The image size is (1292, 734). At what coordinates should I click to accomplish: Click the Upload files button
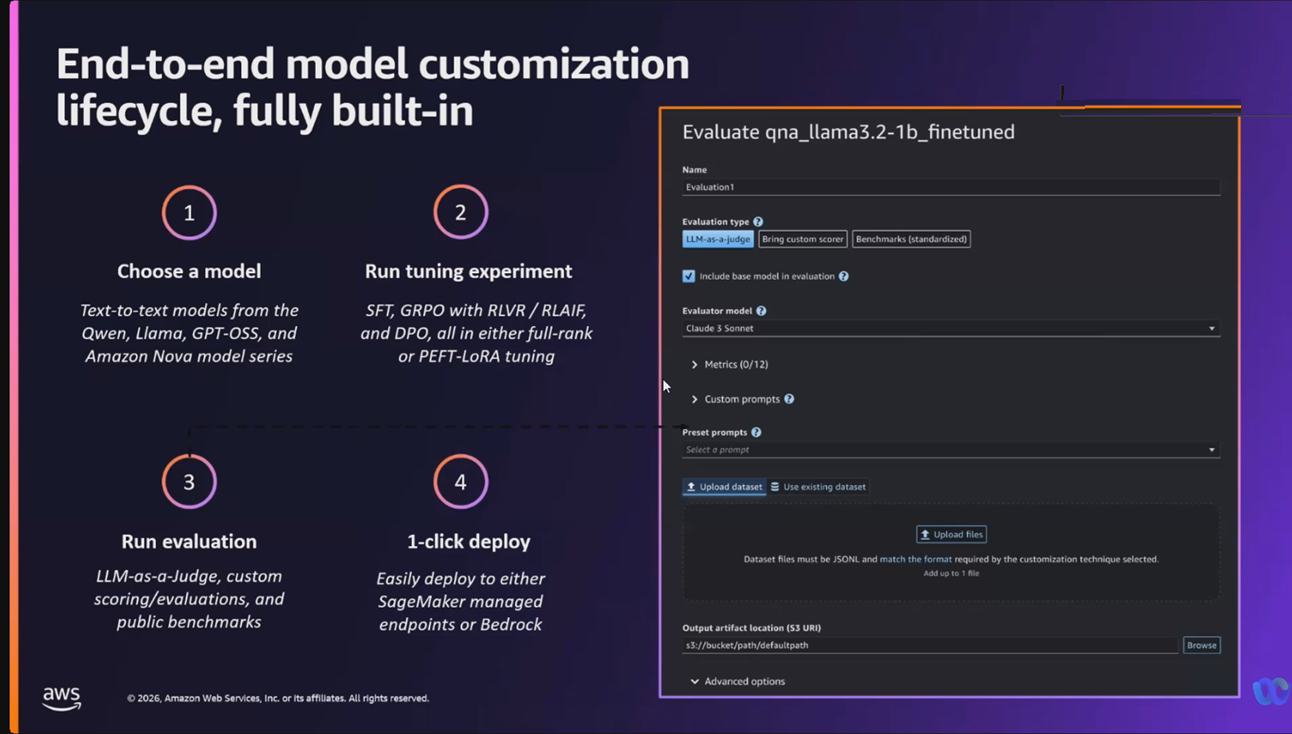[951, 534]
